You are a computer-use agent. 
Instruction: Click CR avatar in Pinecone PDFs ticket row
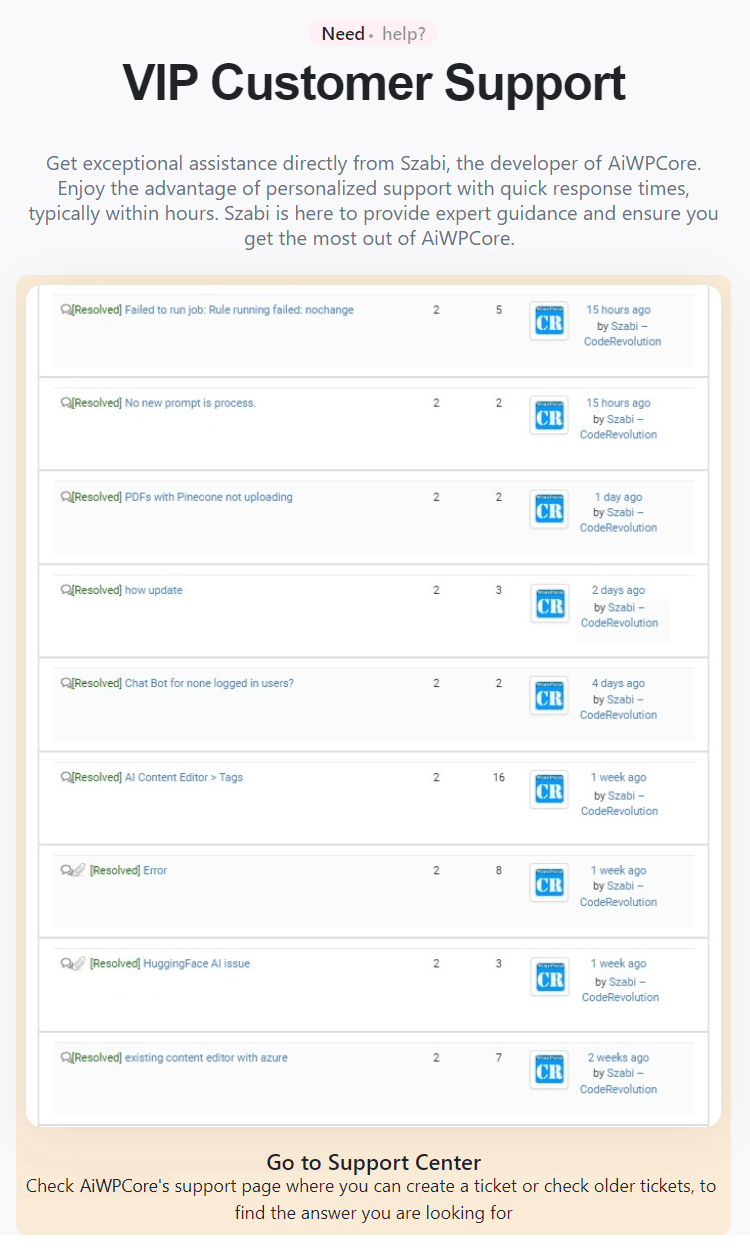[549, 509]
